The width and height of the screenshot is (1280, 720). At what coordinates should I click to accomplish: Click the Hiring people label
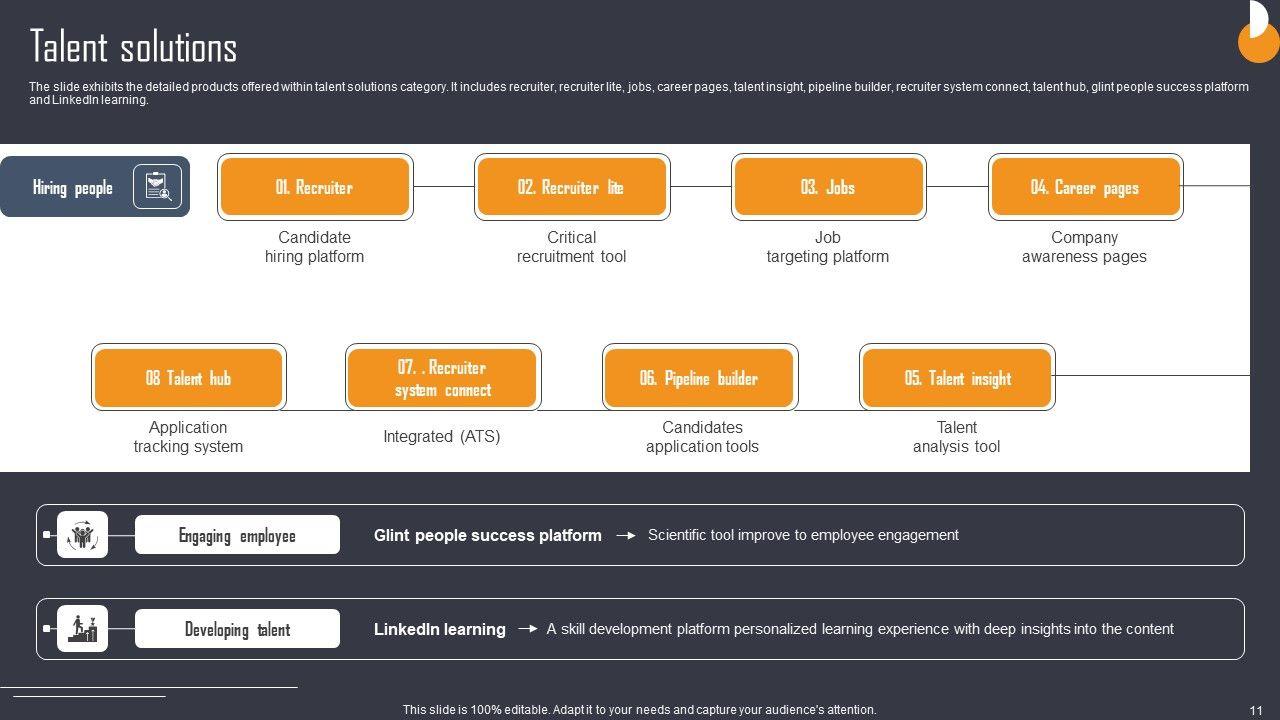pos(73,188)
